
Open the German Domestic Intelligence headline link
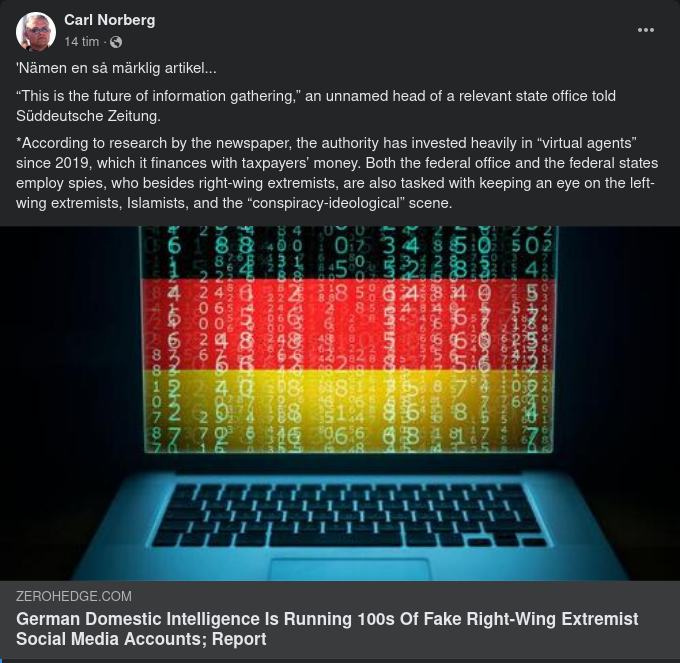(327, 629)
